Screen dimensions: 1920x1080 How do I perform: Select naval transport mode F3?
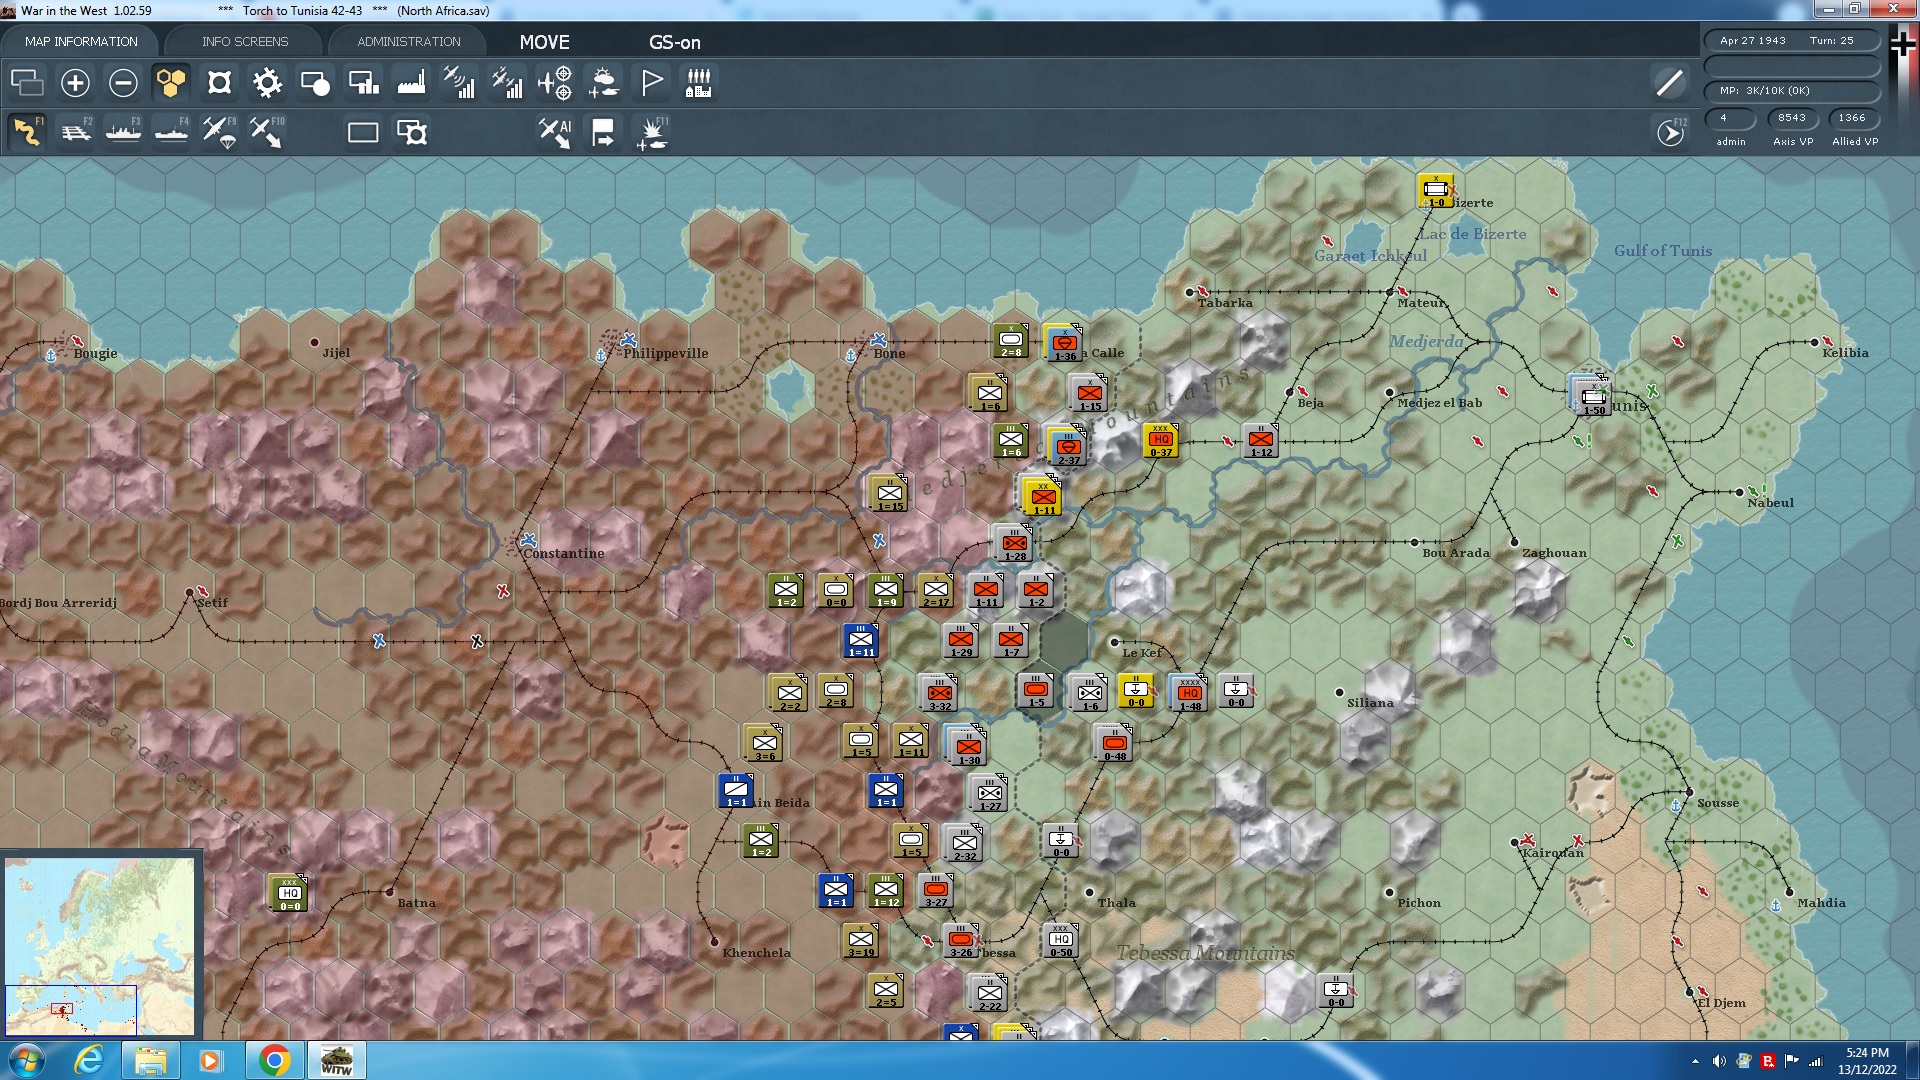pos(124,132)
